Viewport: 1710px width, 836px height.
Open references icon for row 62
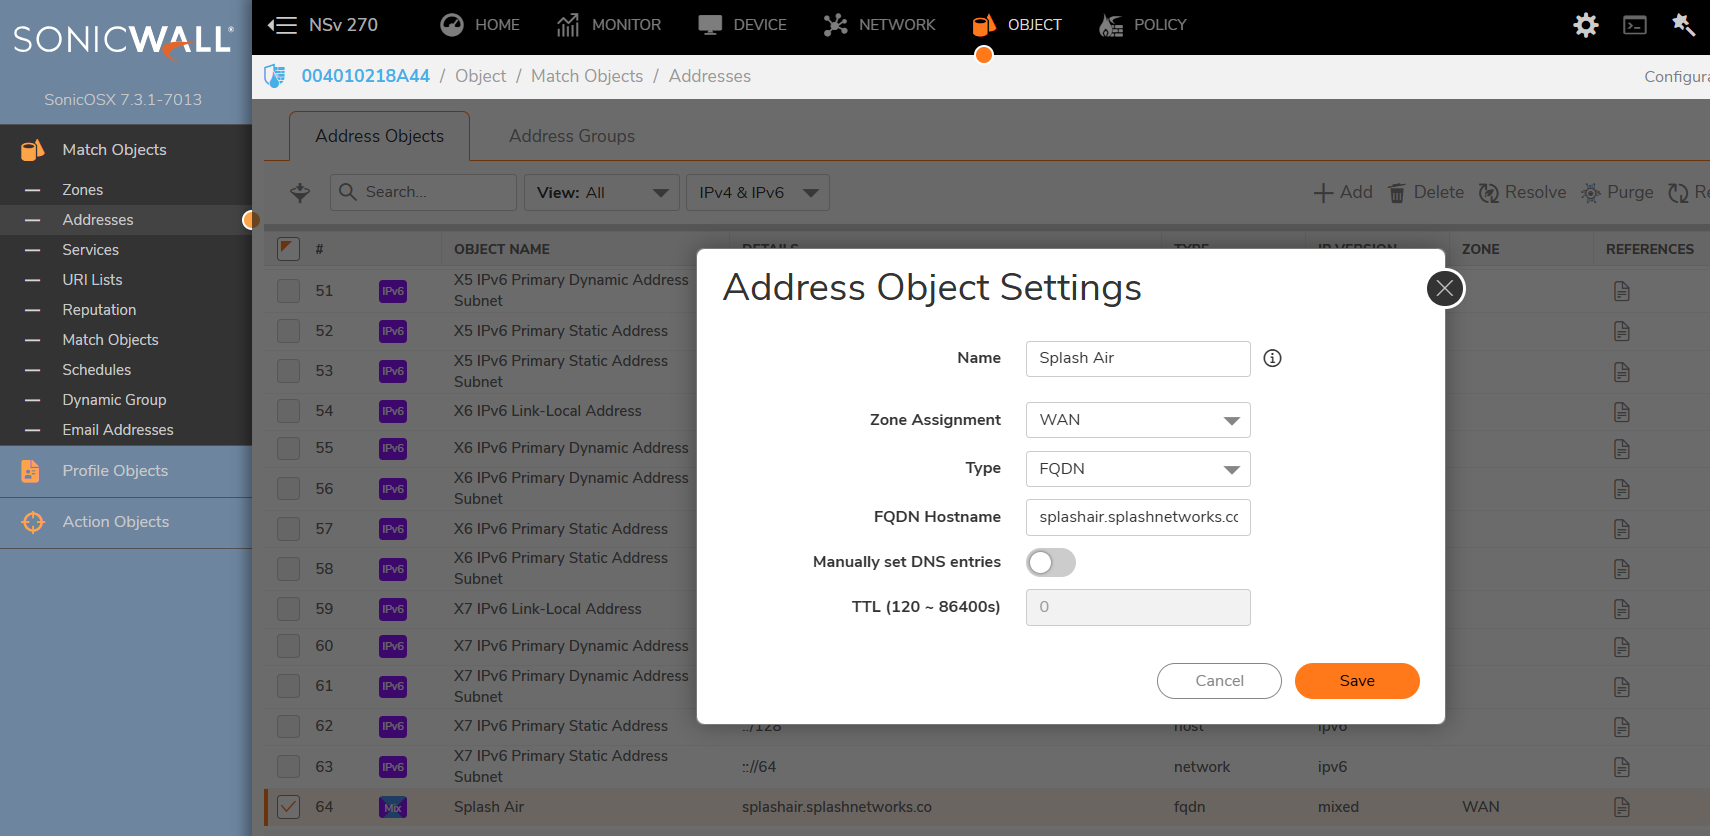[1622, 727]
